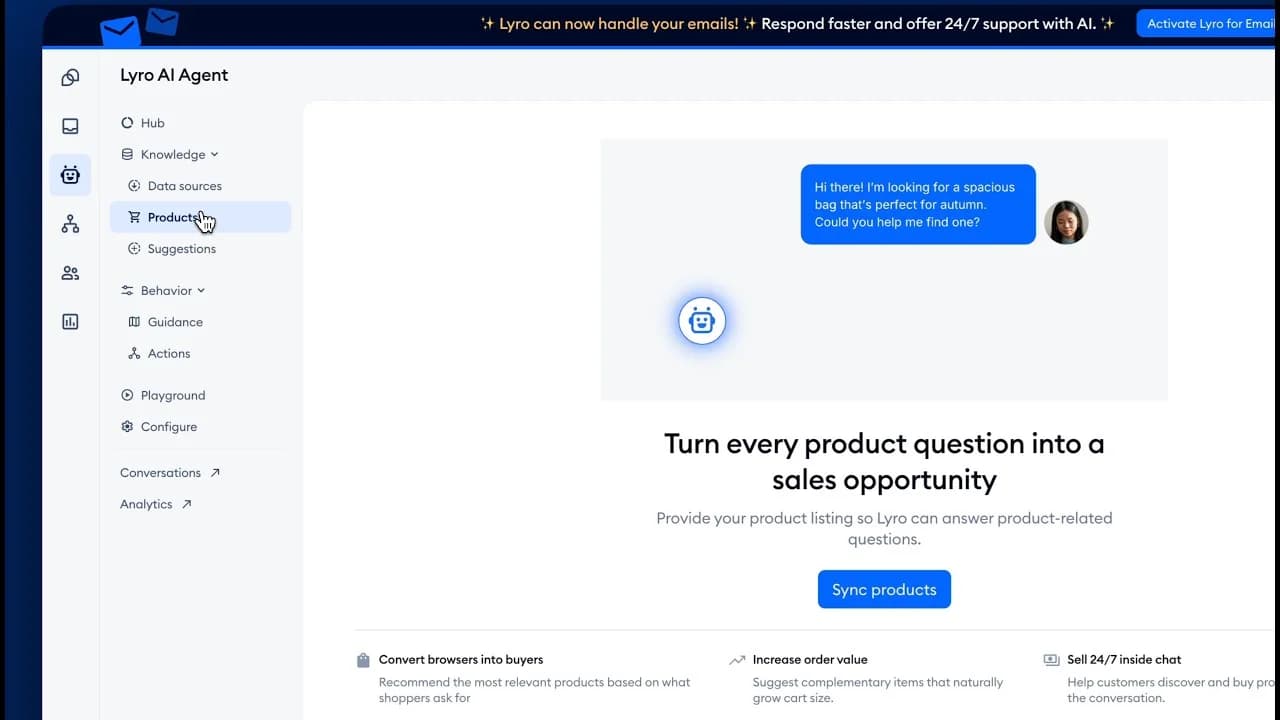Screen dimensions: 1280x720
Task: Click the banner text about Lyro handling emails
Action: coord(798,24)
